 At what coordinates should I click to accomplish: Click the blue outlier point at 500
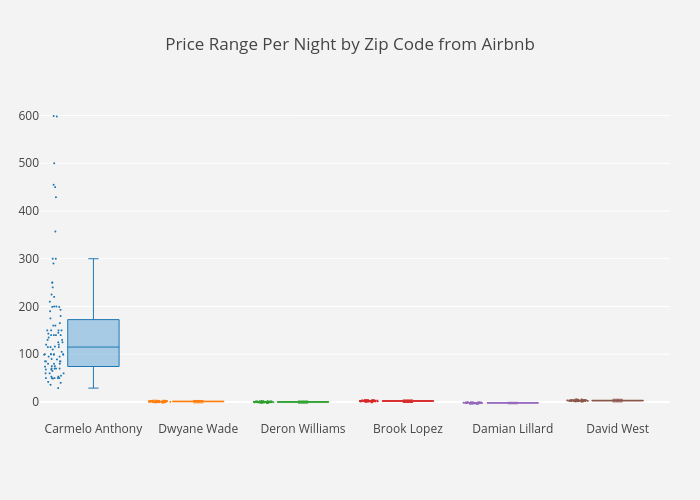coord(54,163)
